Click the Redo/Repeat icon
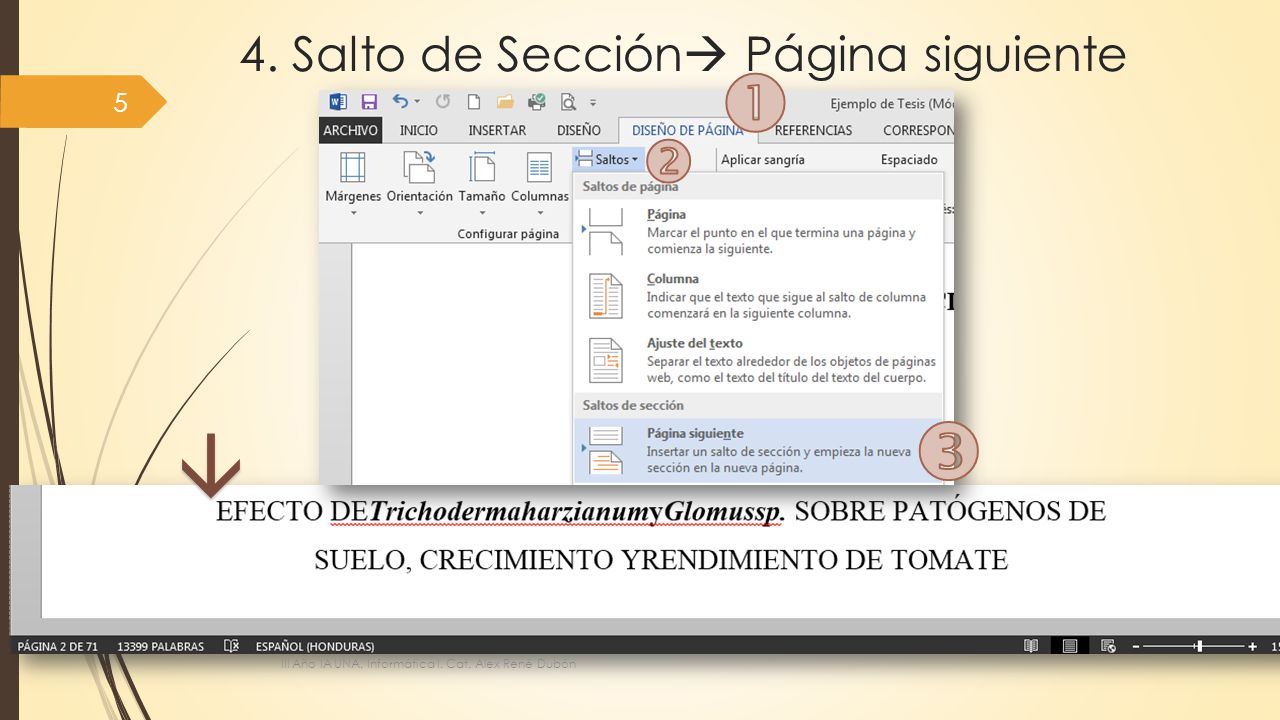This screenshot has width=1280, height=720. pyautogui.click(x=442, y=102)
